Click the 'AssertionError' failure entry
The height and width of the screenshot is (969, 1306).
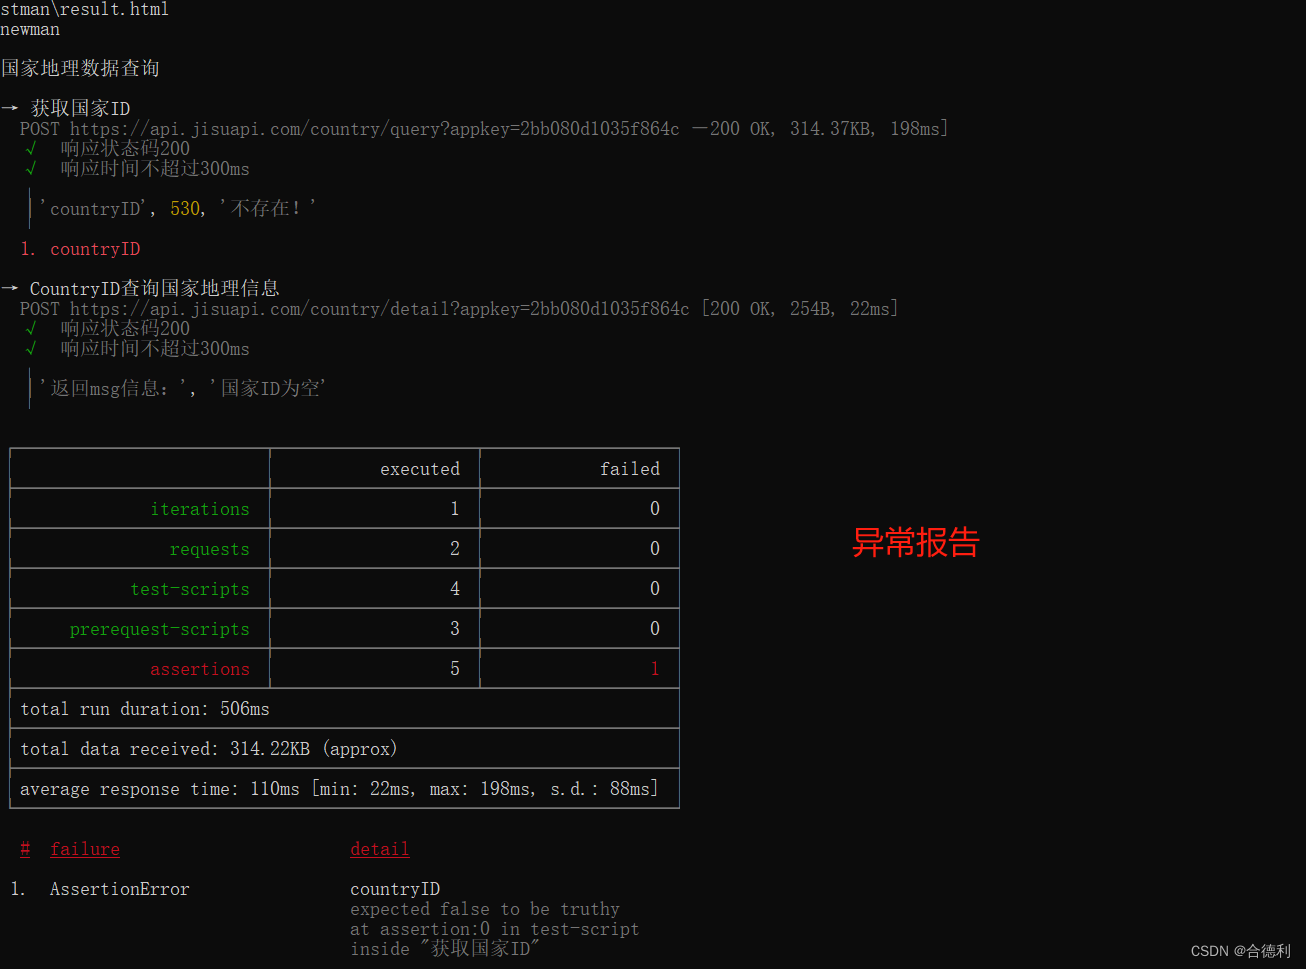tap(120, 889)
